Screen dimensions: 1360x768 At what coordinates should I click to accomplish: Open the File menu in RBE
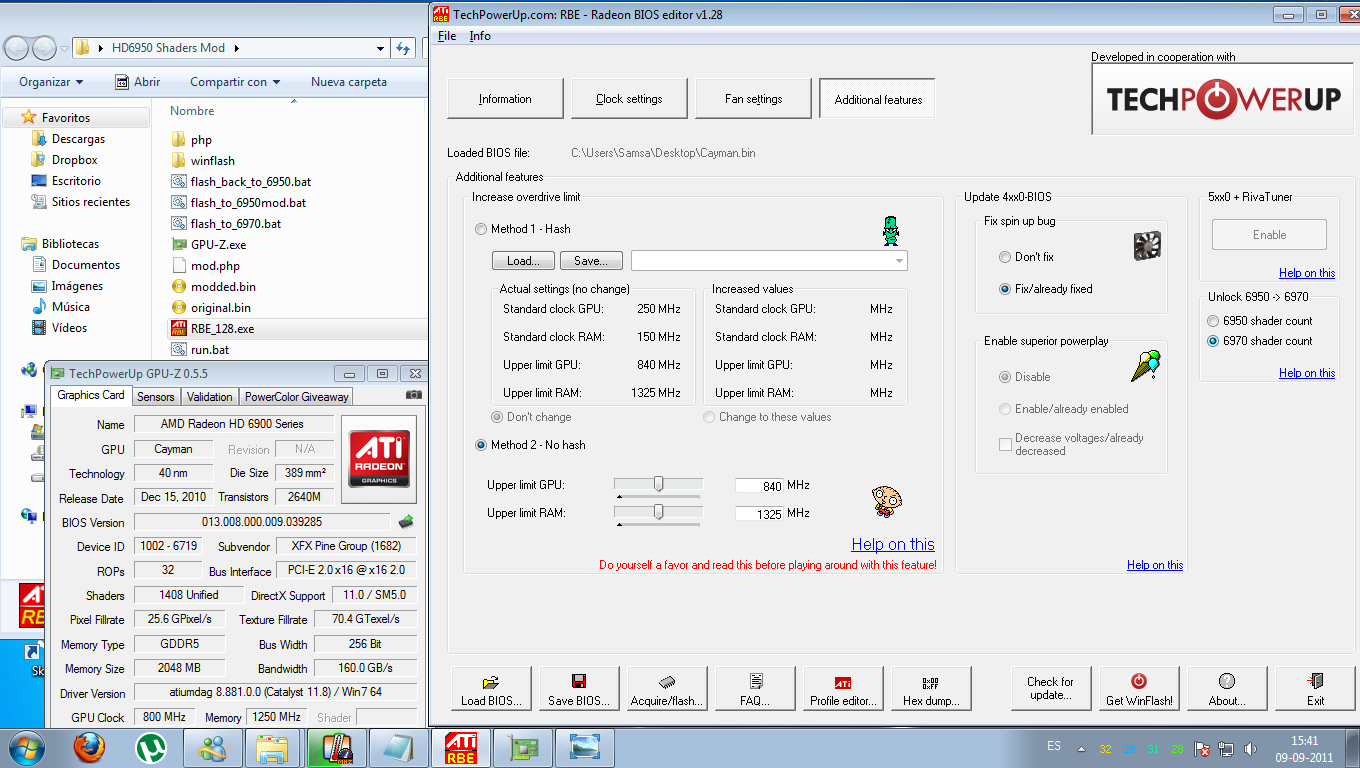click(447, 36)
